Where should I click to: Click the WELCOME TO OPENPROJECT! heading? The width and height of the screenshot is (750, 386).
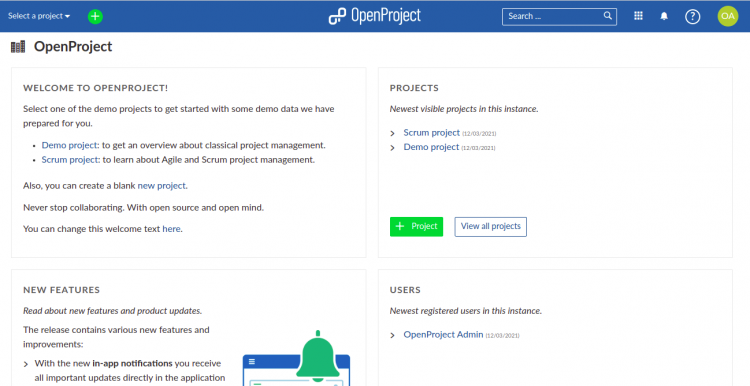point(95,88)
